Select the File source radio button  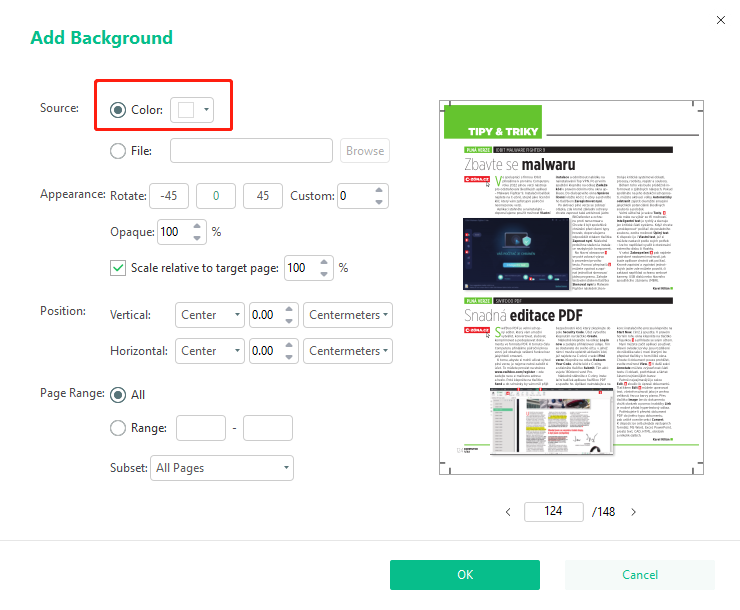pos(119,151)
